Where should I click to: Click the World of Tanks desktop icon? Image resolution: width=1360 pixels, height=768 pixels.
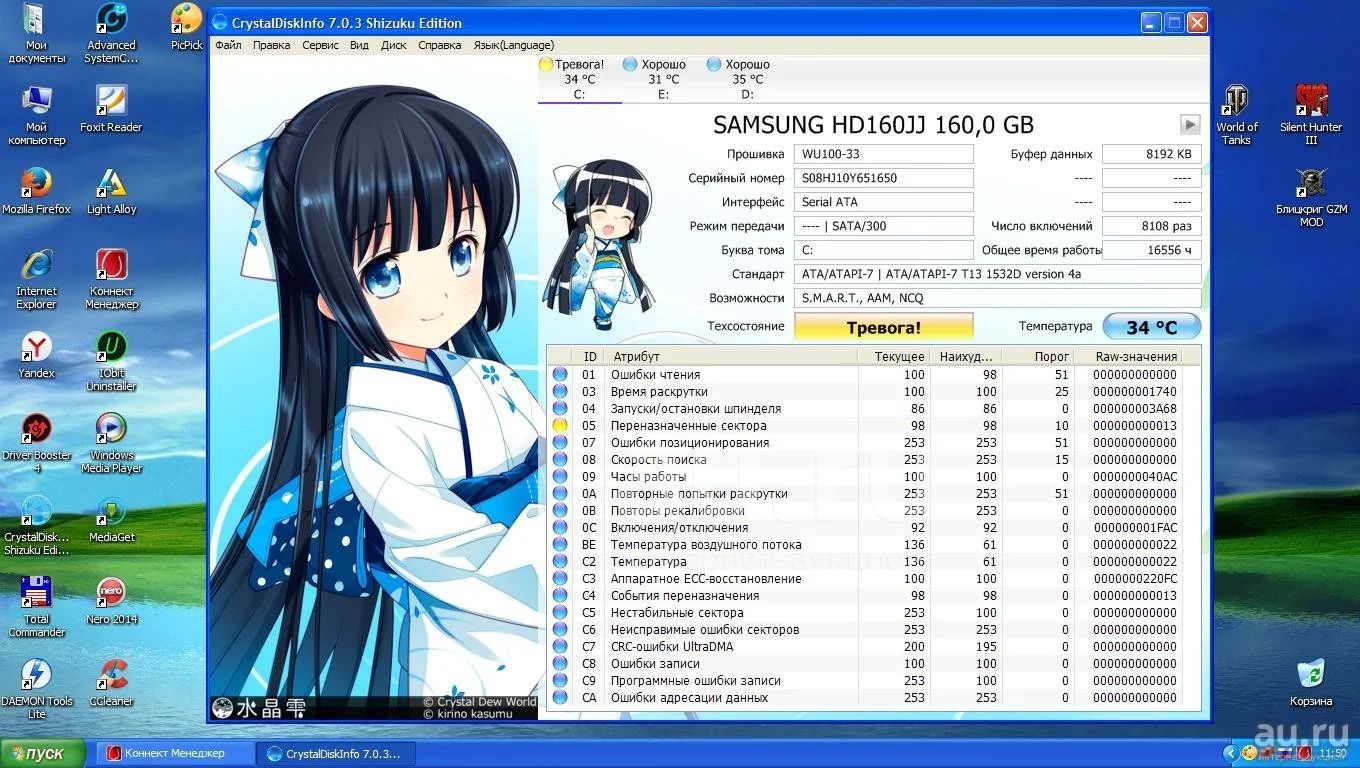(x=1236, y=116)
